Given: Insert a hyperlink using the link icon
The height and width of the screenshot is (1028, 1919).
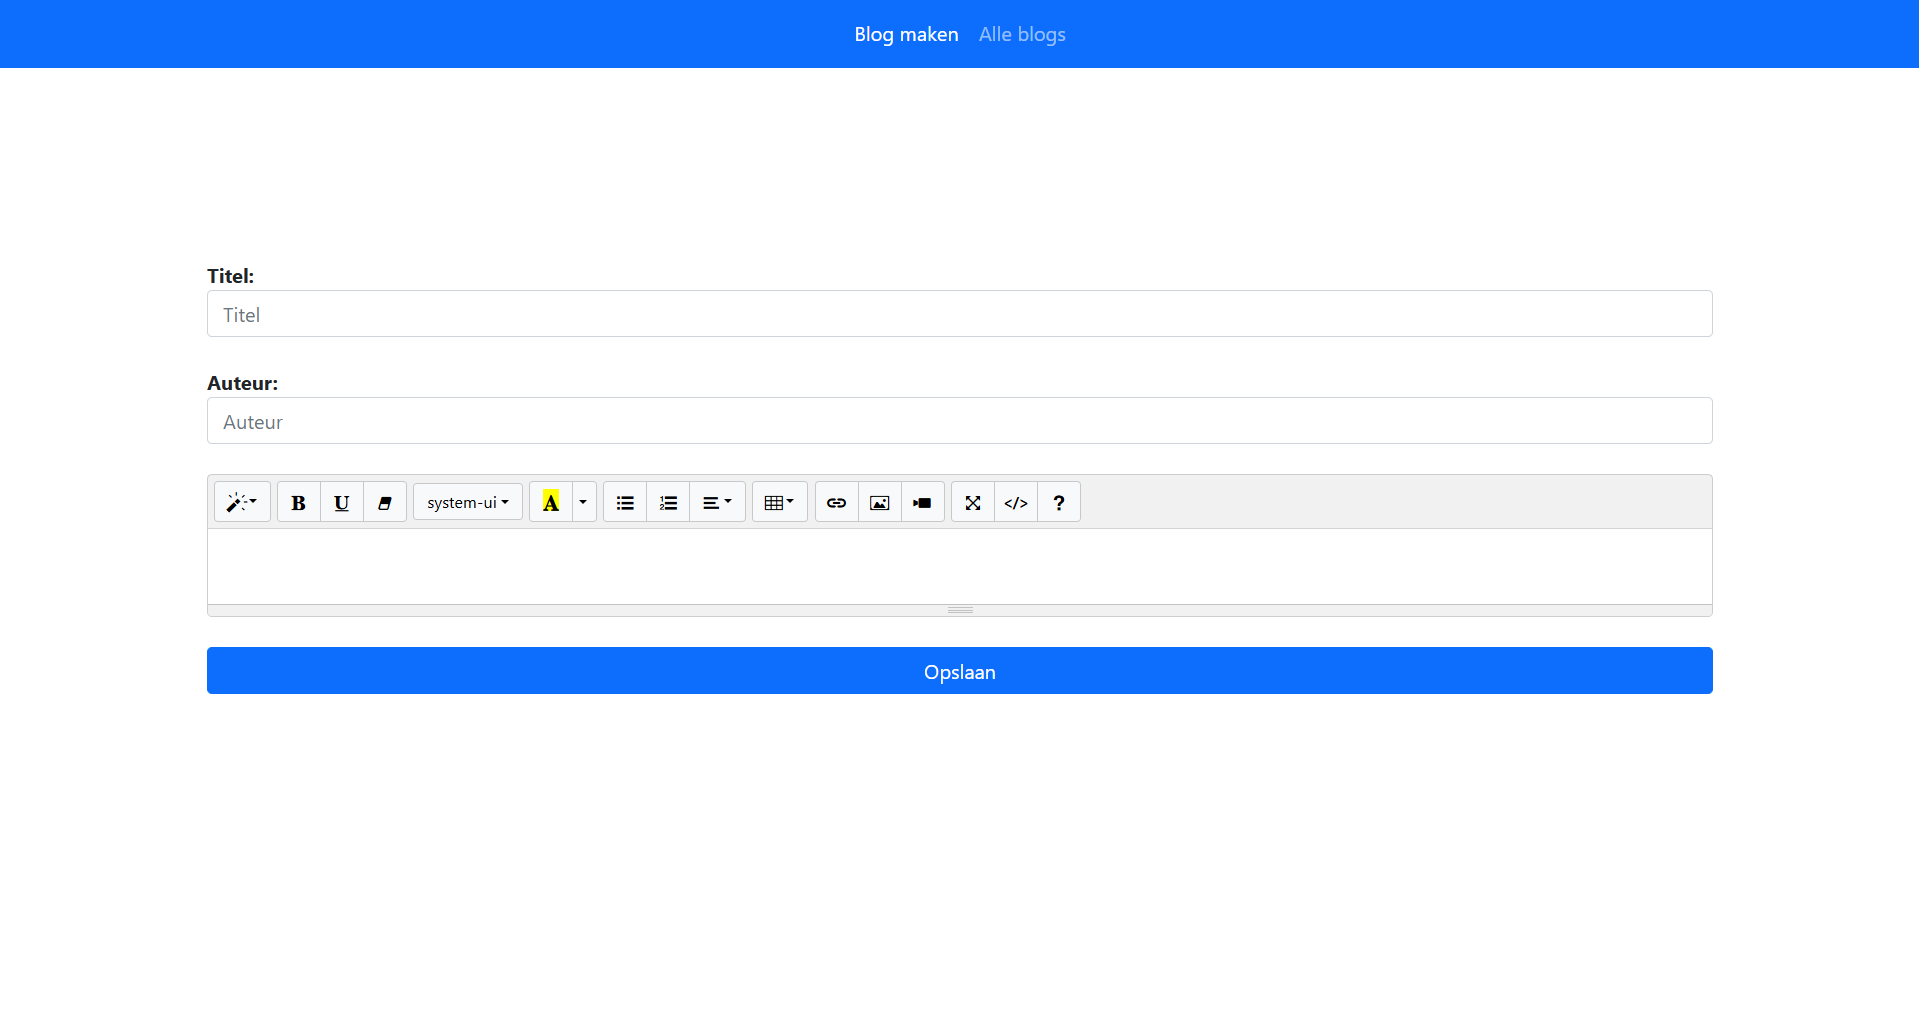Looking at the screenshot, I should 836,503.
